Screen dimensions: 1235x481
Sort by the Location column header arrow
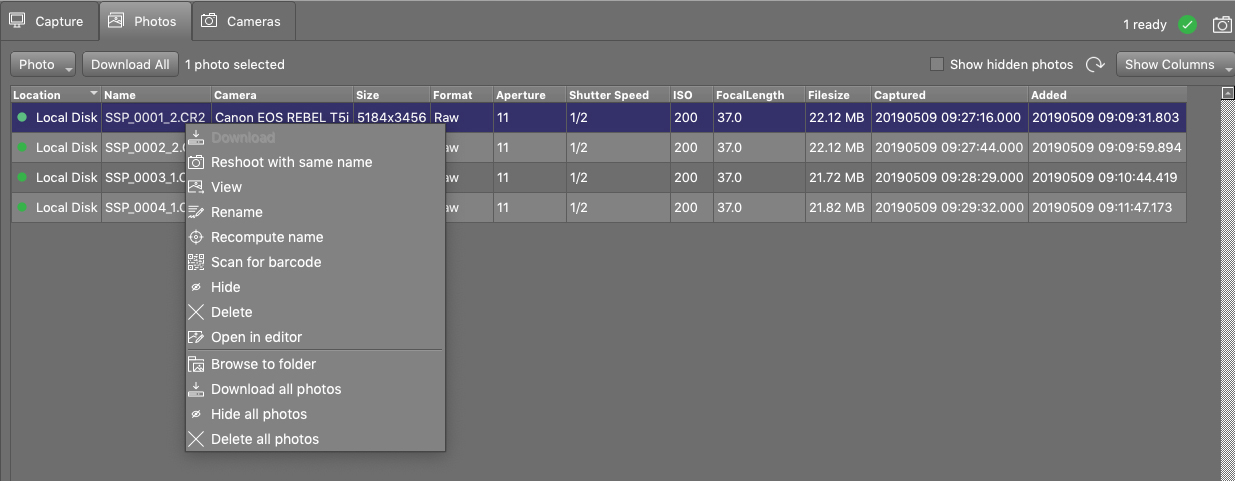point(94,94)
